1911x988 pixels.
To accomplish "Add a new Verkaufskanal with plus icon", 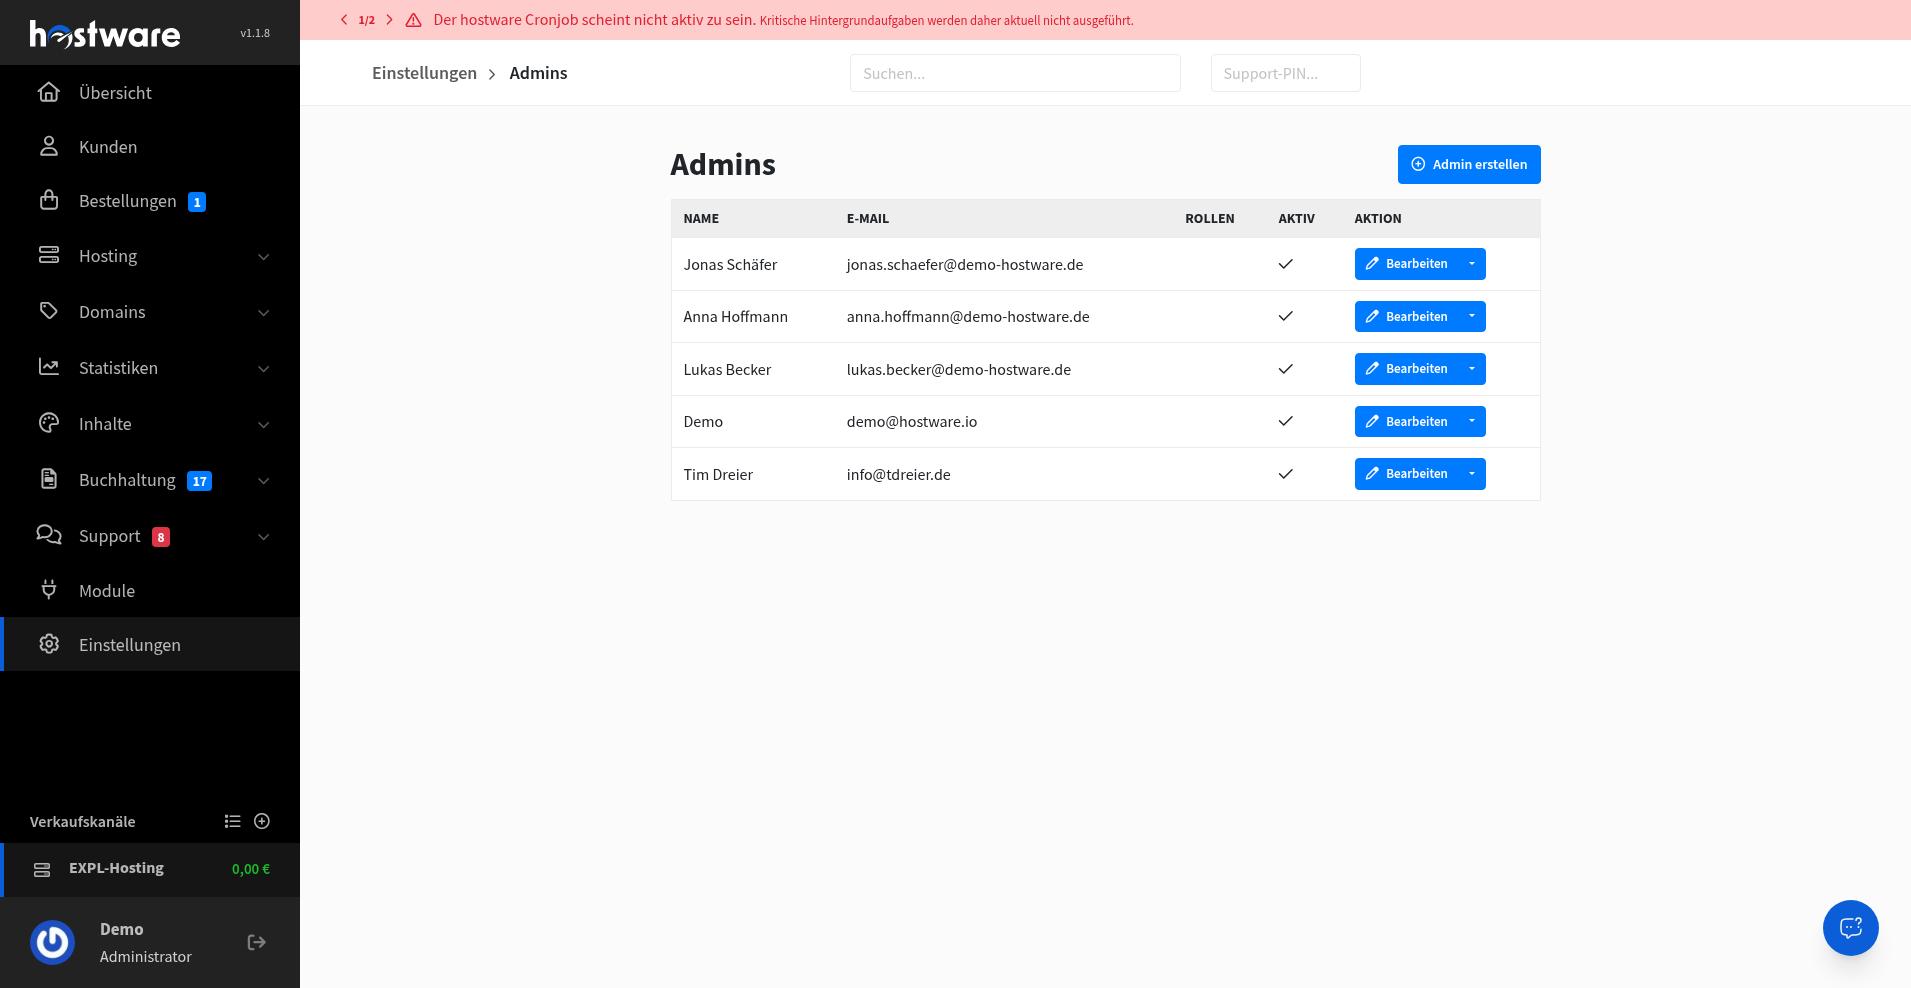I will 262,821.
